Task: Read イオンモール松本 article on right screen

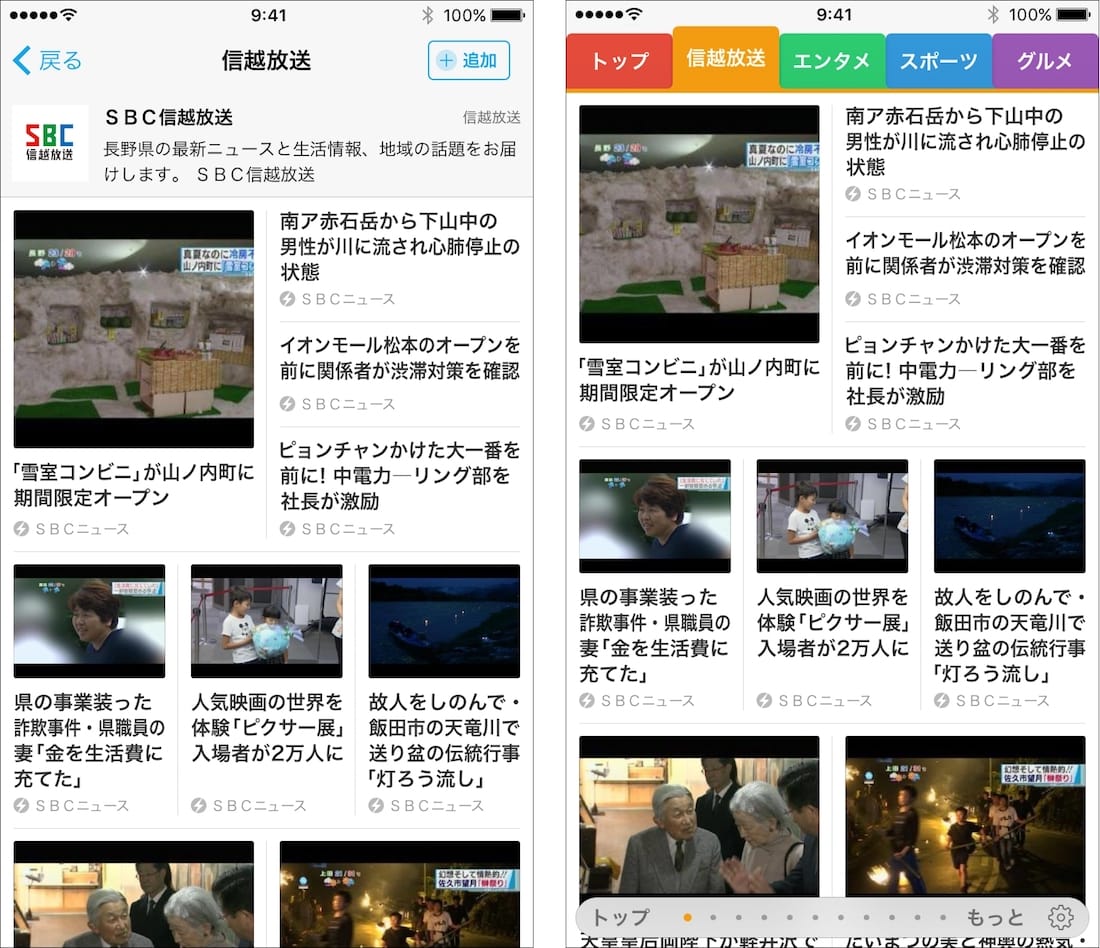Action: tap(965, 253)
